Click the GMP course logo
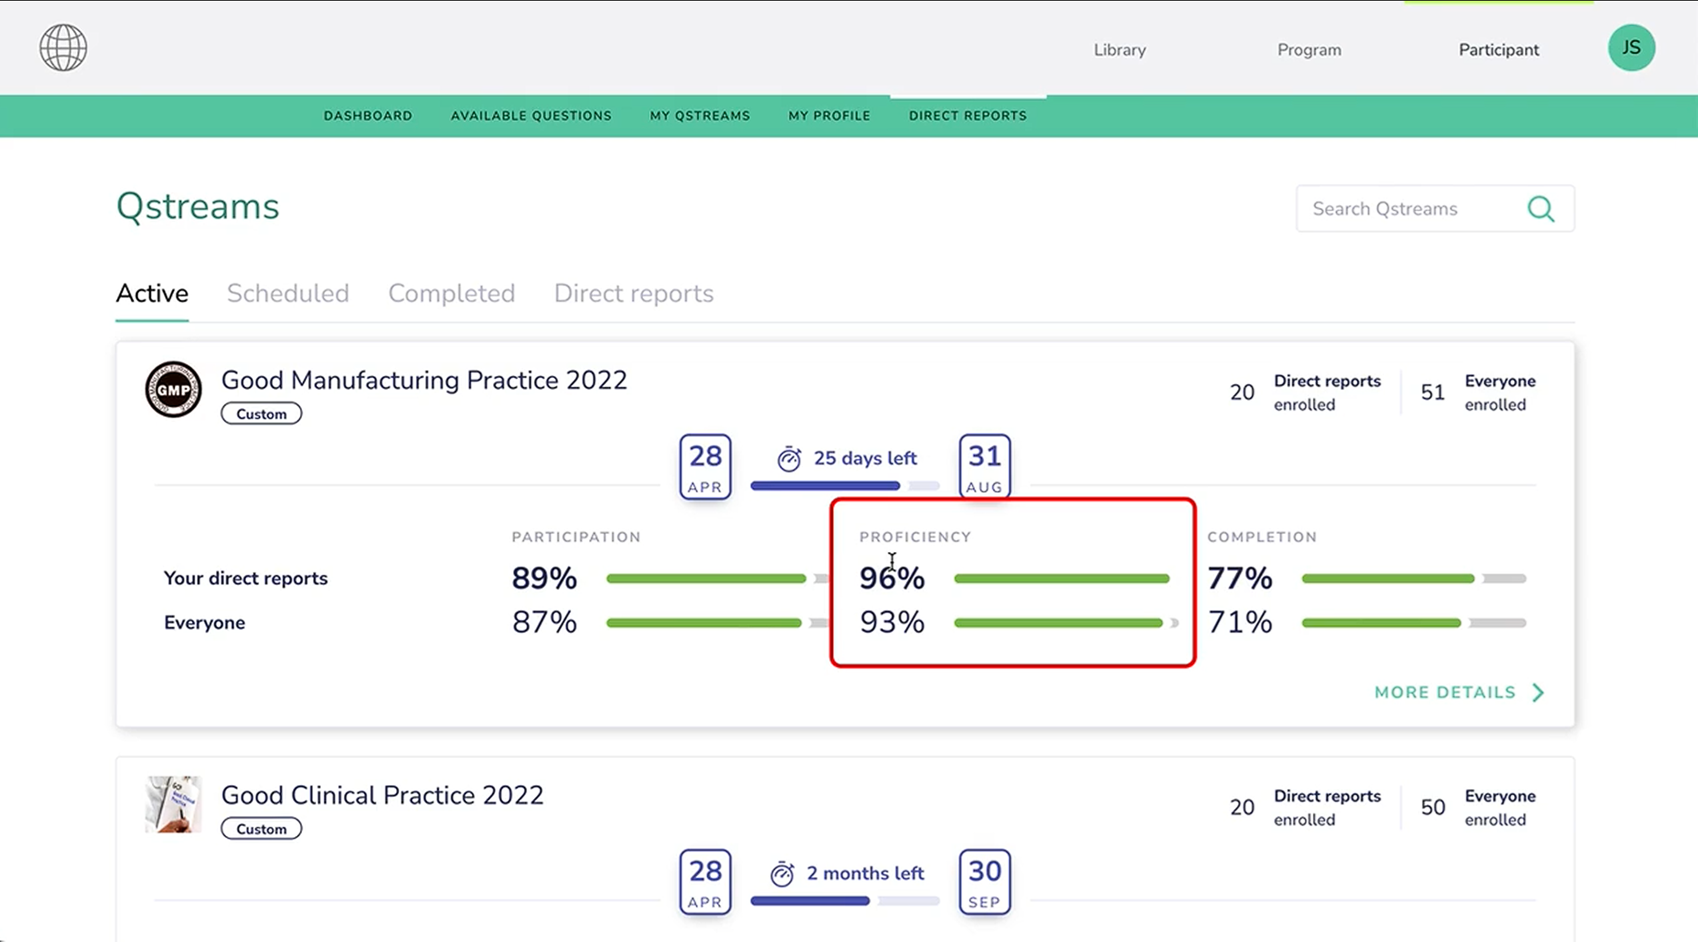1698x942 pixels. pos(173,389)
